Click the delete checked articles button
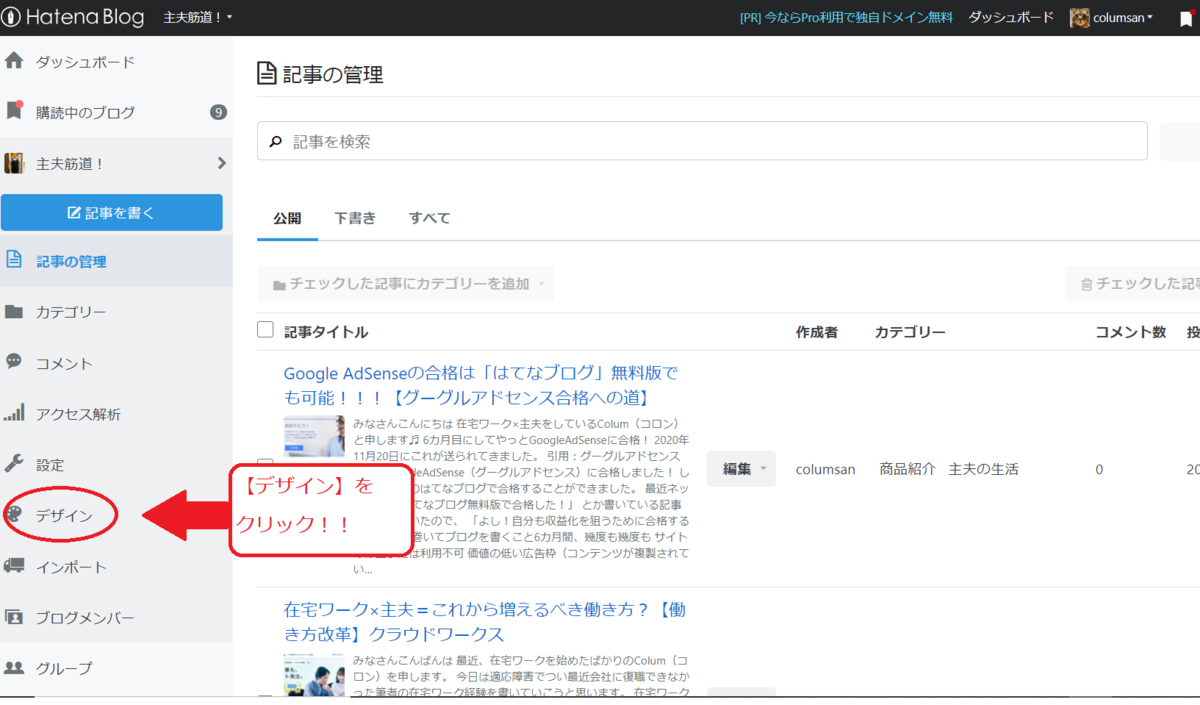Image resolution: width=1200 pixels, height=705 pixels. click(1133, 284)
